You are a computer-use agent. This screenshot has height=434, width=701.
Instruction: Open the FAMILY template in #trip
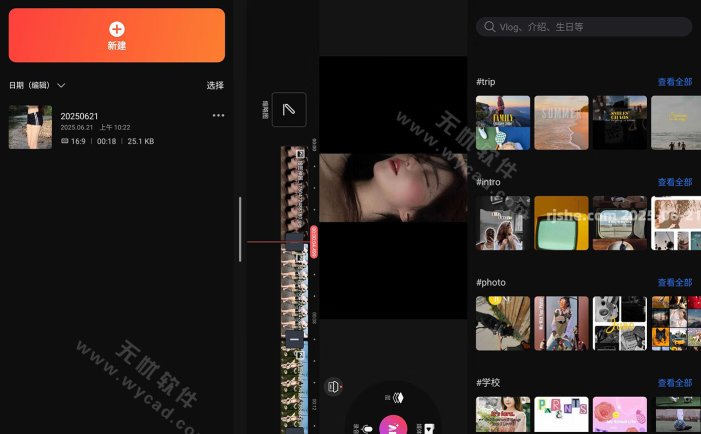coord(503,123)
